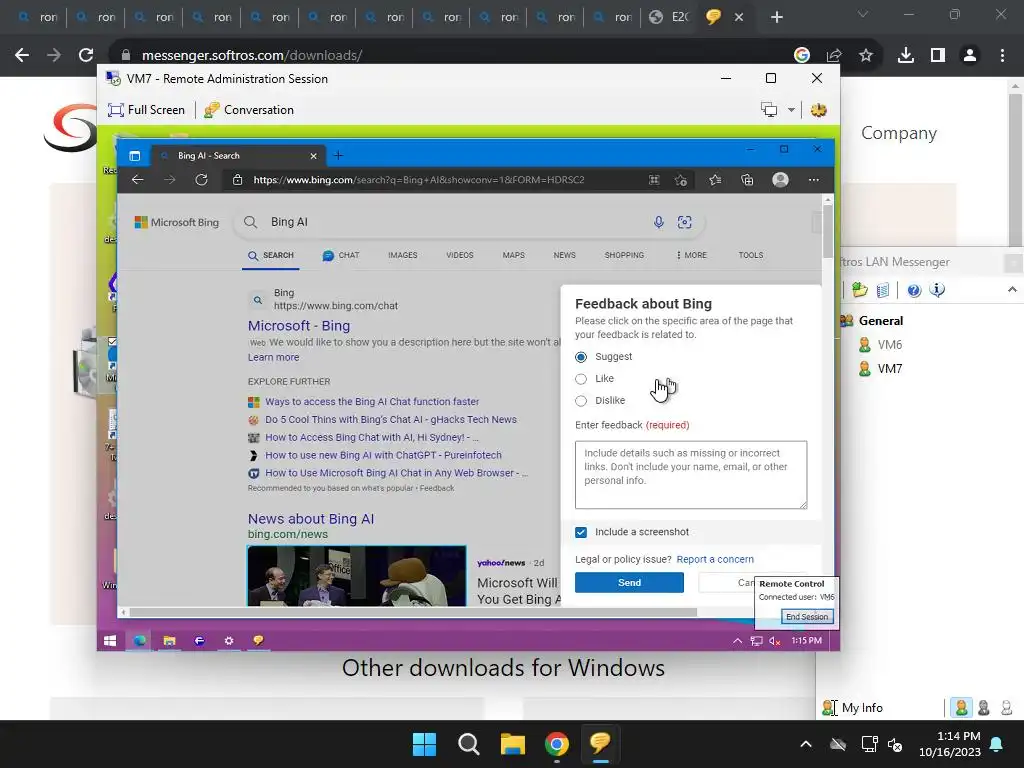The height and width of the screenshot is (768, 1024).
Task: Switch to Bing SHOPPING tab
Action: coord(624,255)
